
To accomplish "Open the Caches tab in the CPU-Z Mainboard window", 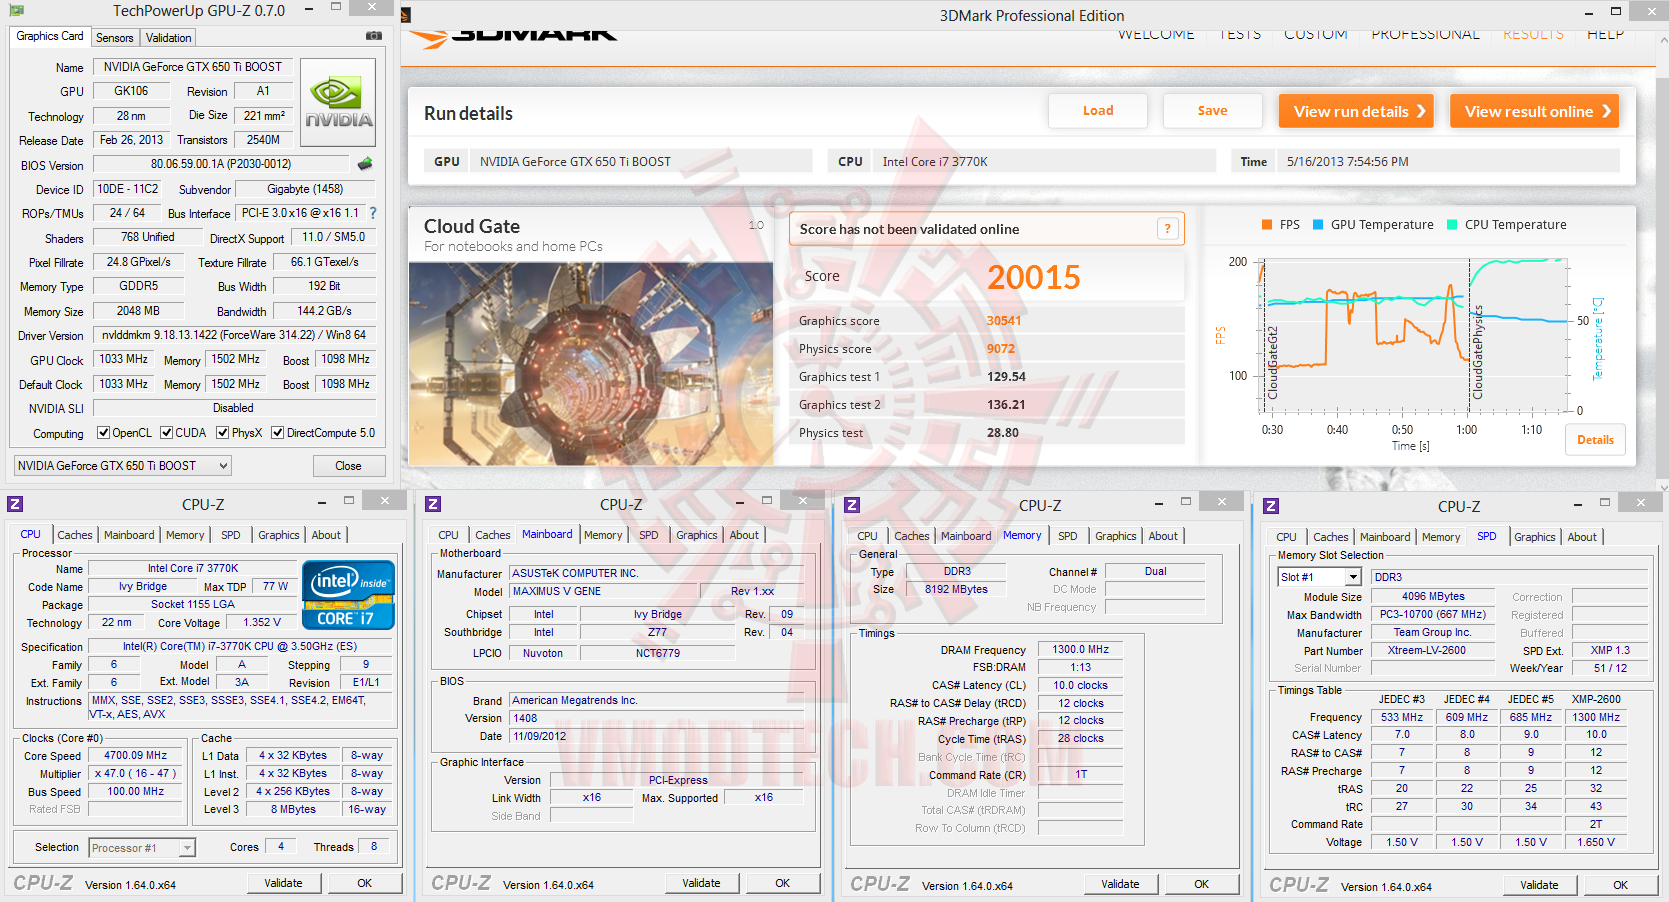I will 493,535.
